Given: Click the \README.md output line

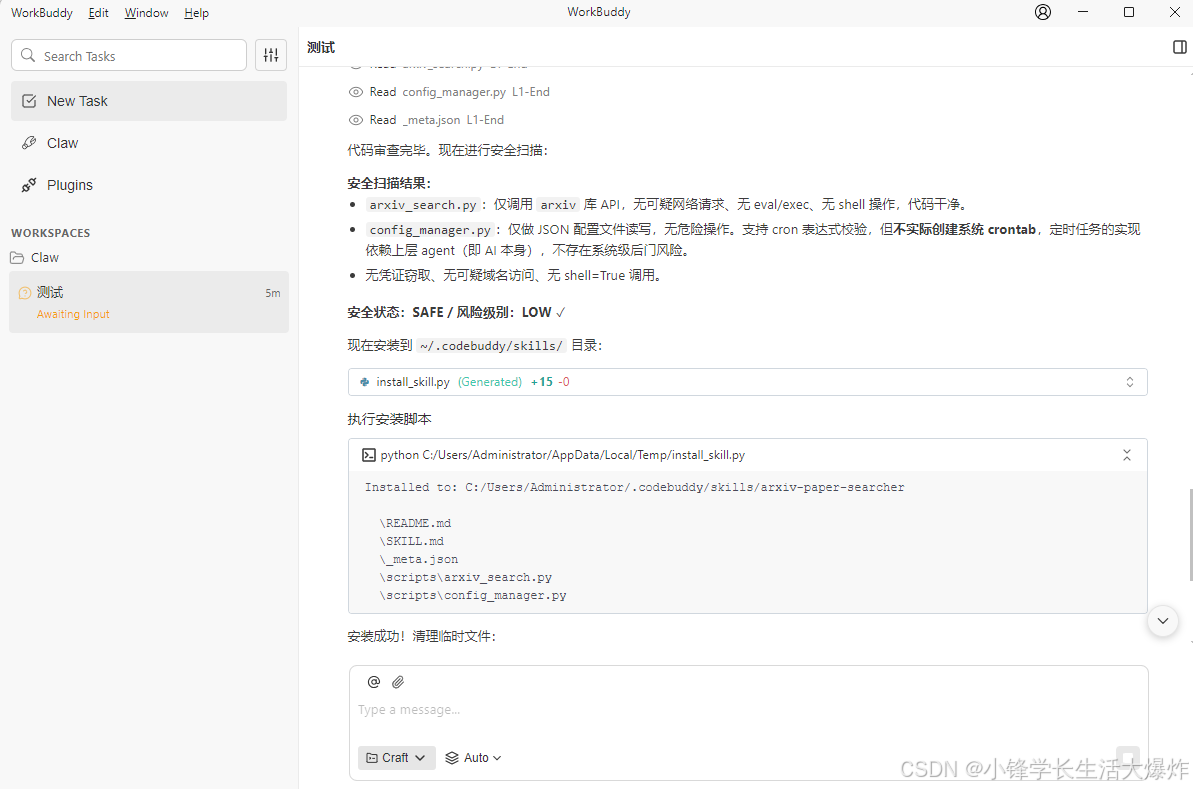Looking at the screenshot, I should pos(415,523).
